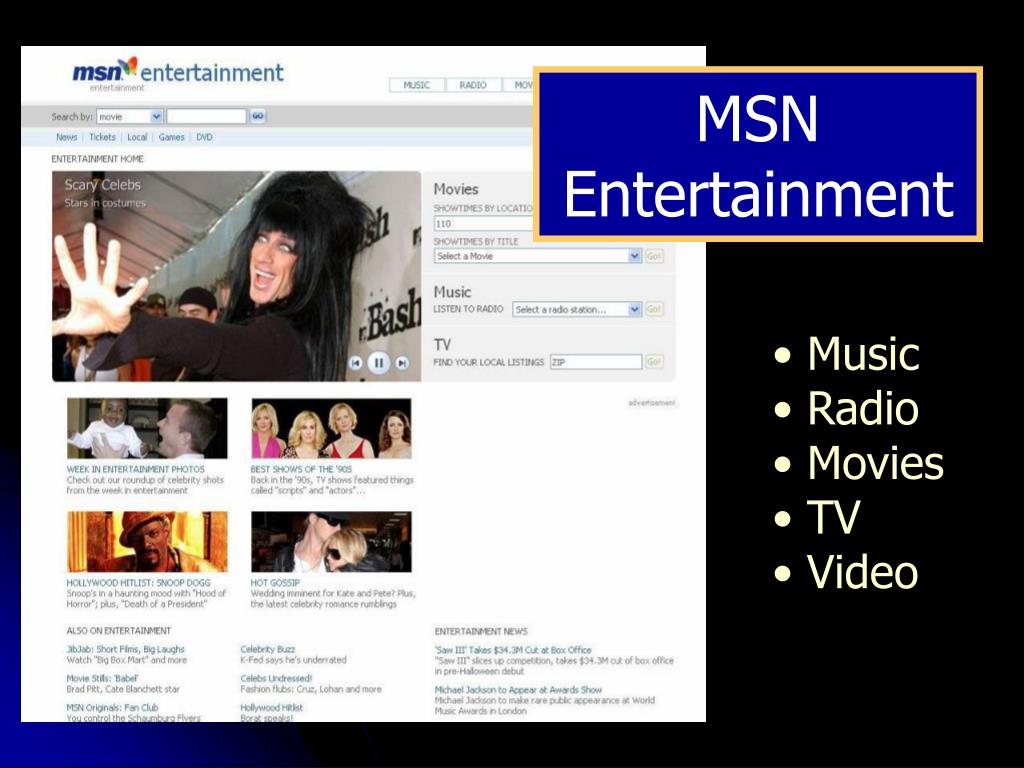Click the search Go button

[258, 116]
